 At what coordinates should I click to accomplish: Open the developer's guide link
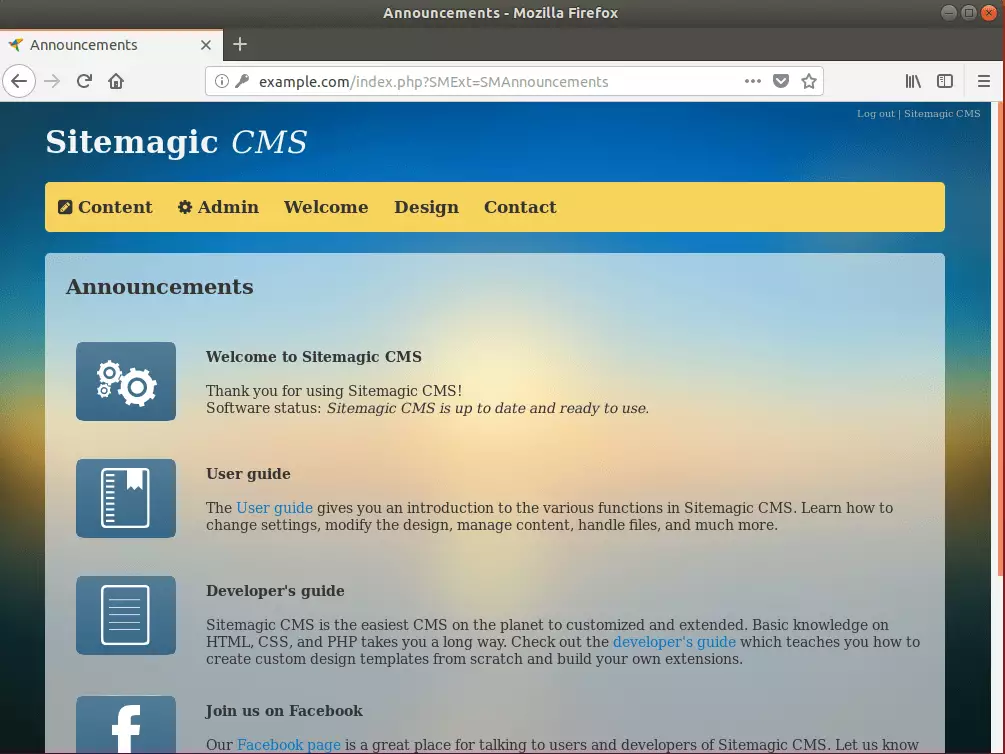click(674, 642)
